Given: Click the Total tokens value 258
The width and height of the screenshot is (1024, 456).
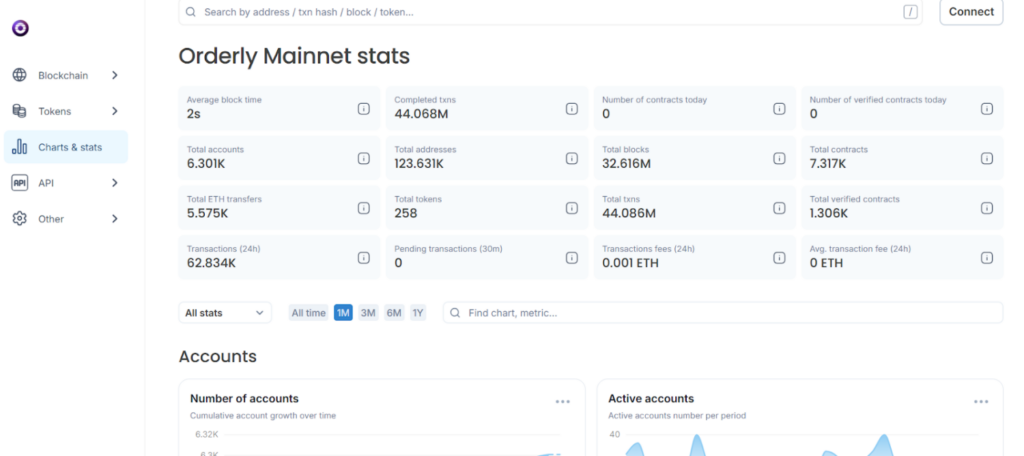Looking at the screenshot, I should [x=406, y=214].
